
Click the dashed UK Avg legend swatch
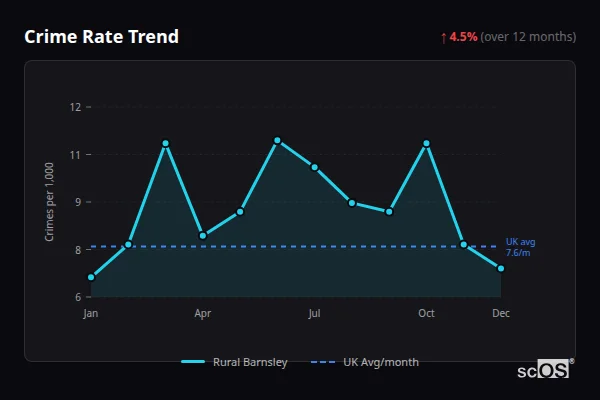(x=324, y=362)
